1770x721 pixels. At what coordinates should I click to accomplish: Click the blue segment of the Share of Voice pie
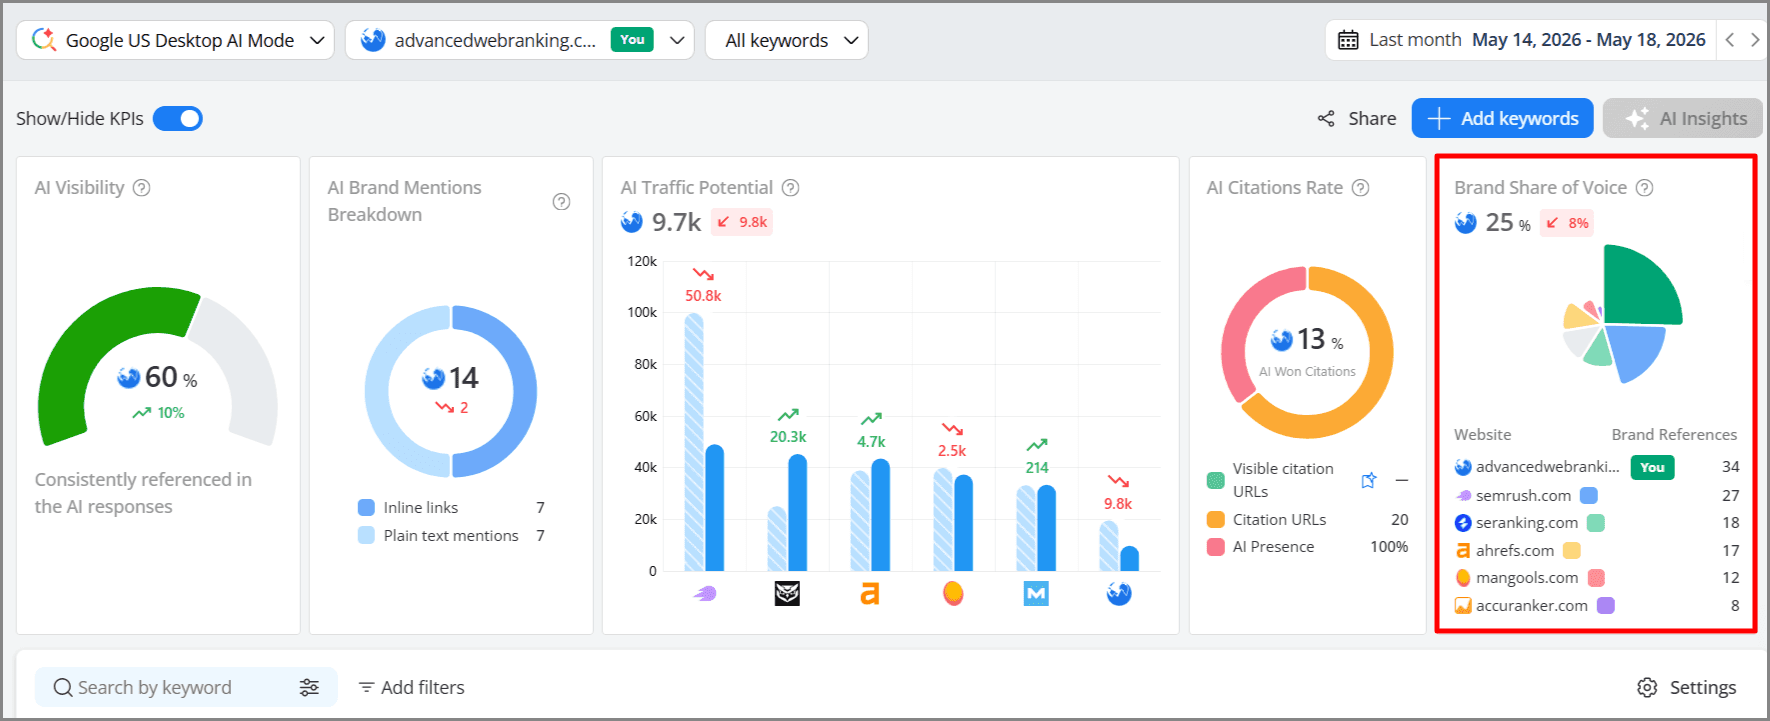(1636, 351)
